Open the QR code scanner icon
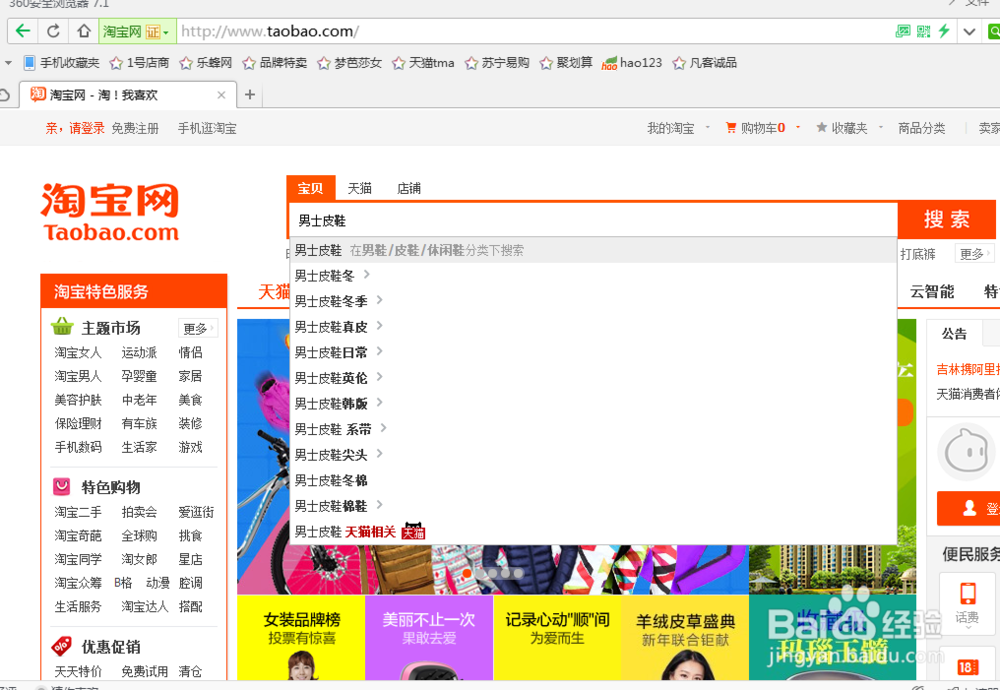 (923, 30)
